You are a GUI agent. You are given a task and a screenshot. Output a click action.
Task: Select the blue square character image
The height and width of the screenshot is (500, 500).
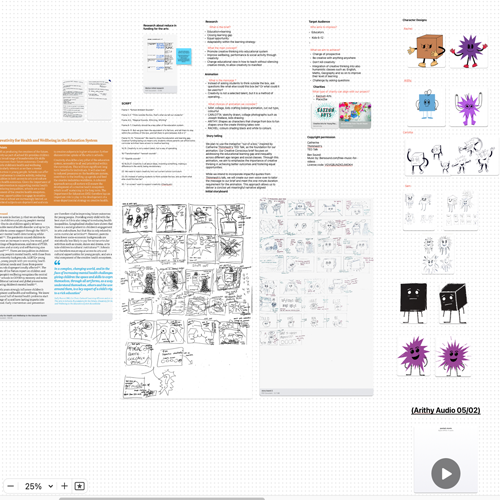pos(426,107)
